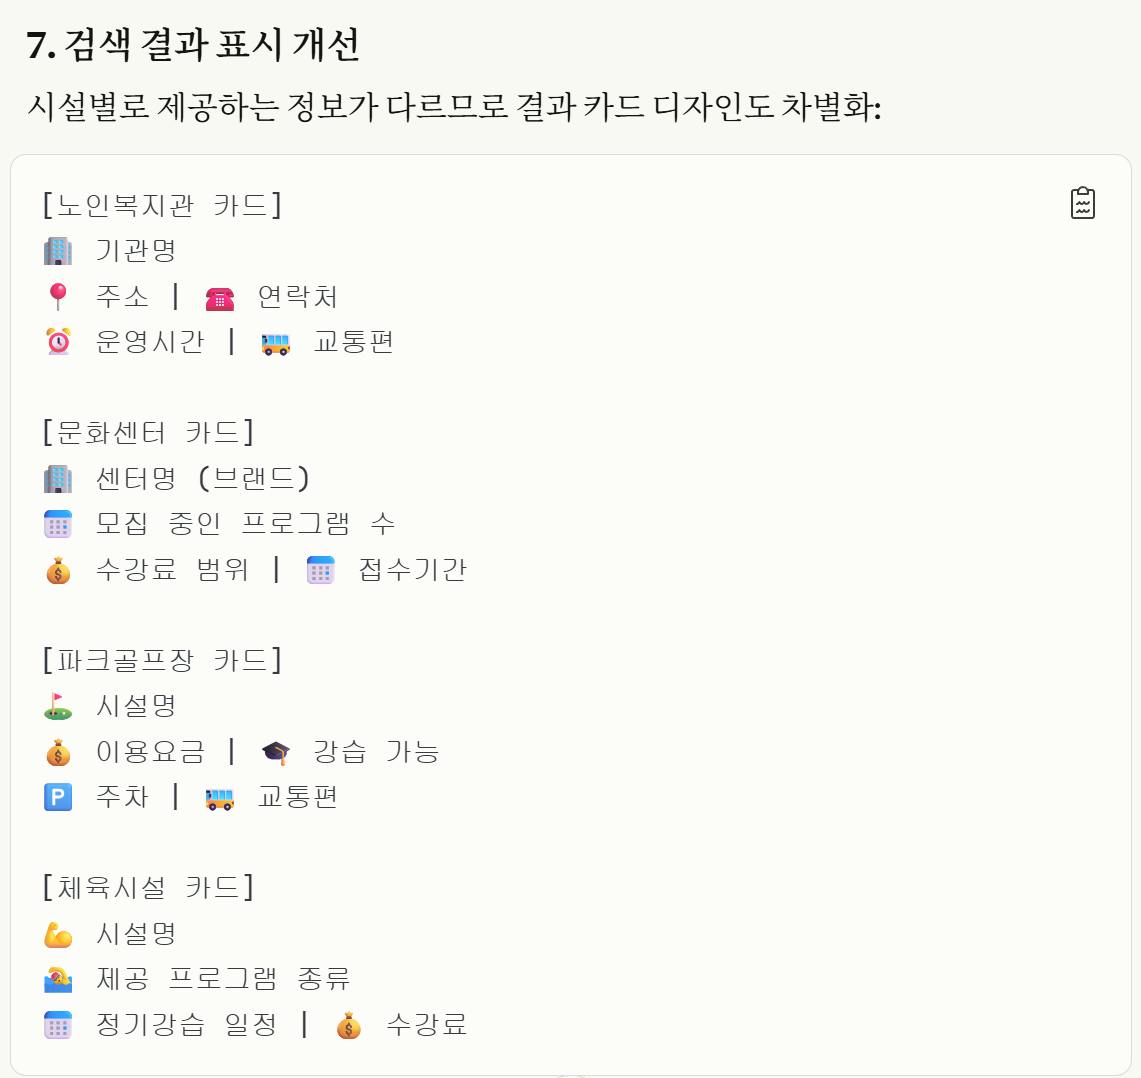Image resolution: width=1141 pixels, height=1078 pixels.
Task: Click the blue parking sign emoji beside 주차
Action: coord(58,797)
